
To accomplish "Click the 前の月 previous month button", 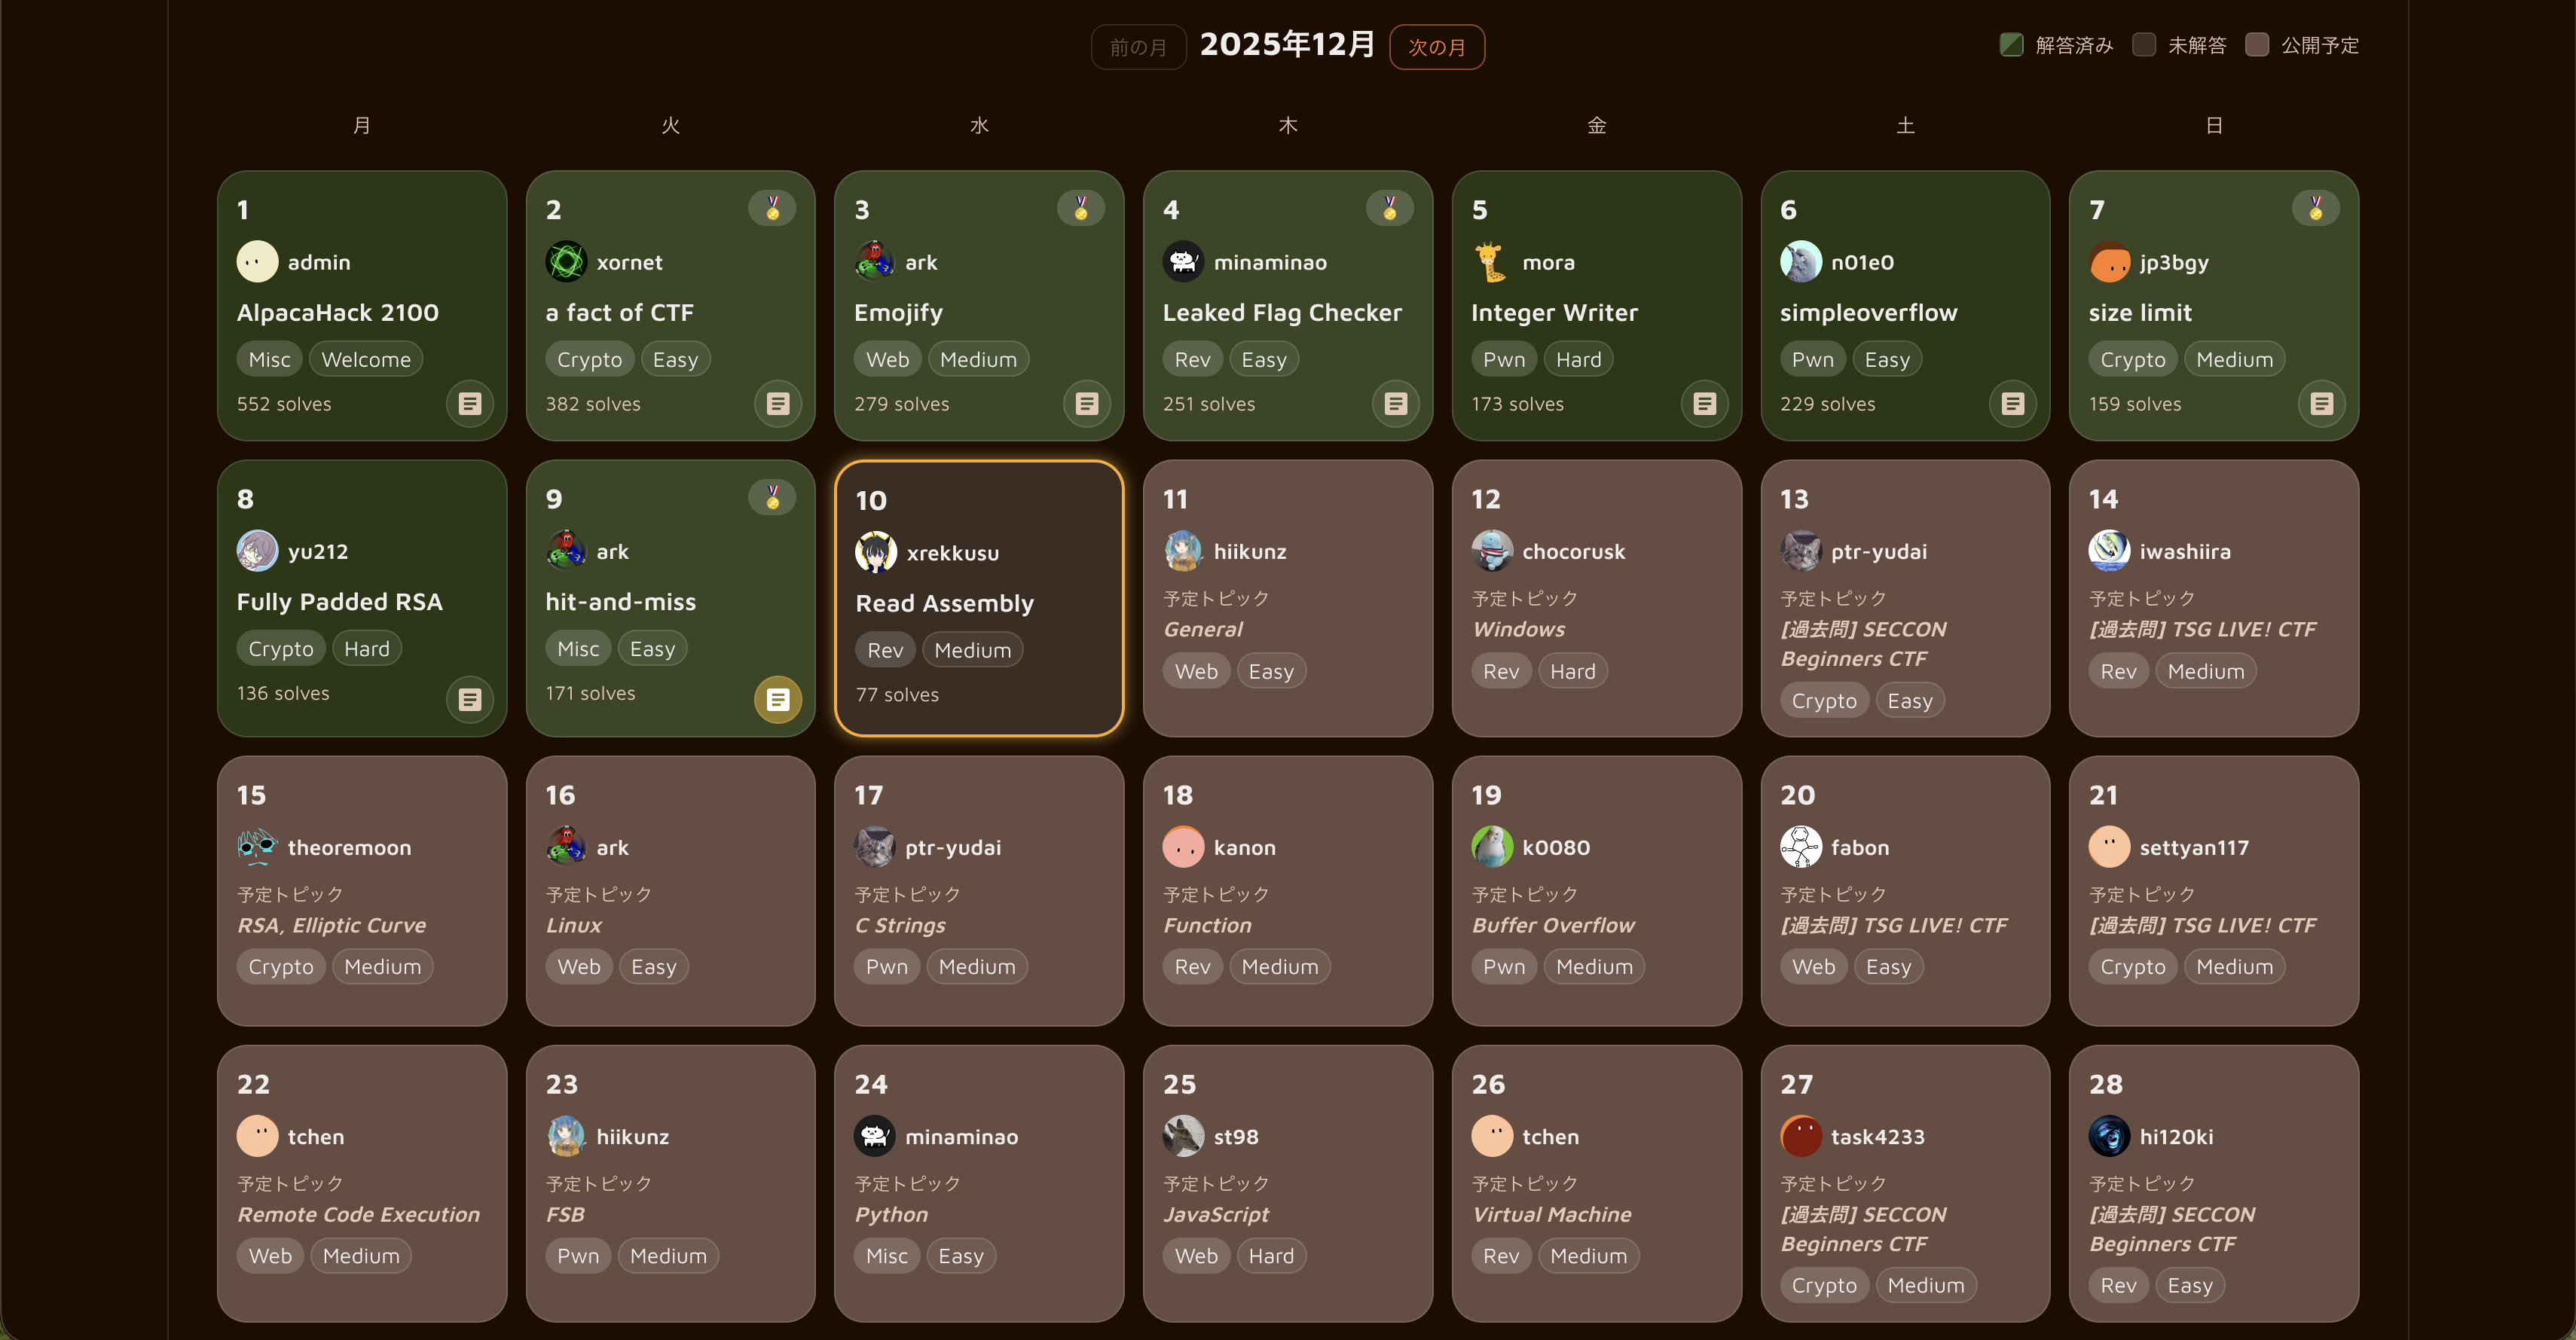I will tap(1138, 47).
